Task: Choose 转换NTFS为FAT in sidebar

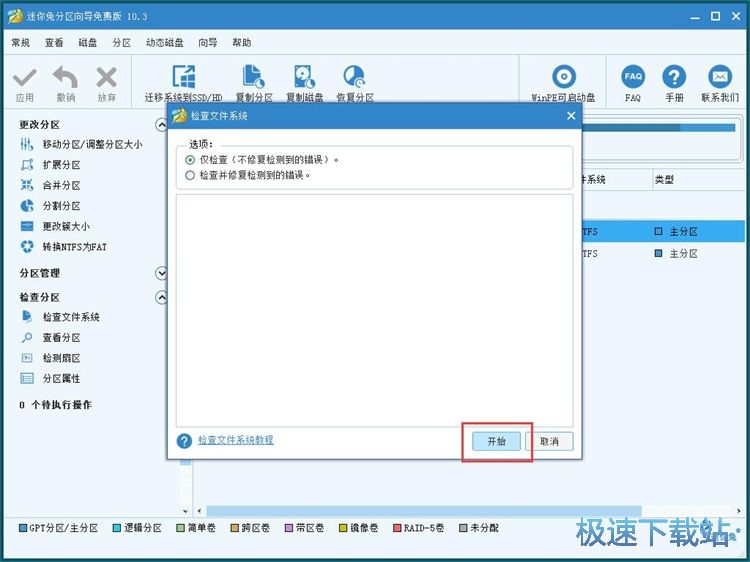Action: tap(64, 247)
